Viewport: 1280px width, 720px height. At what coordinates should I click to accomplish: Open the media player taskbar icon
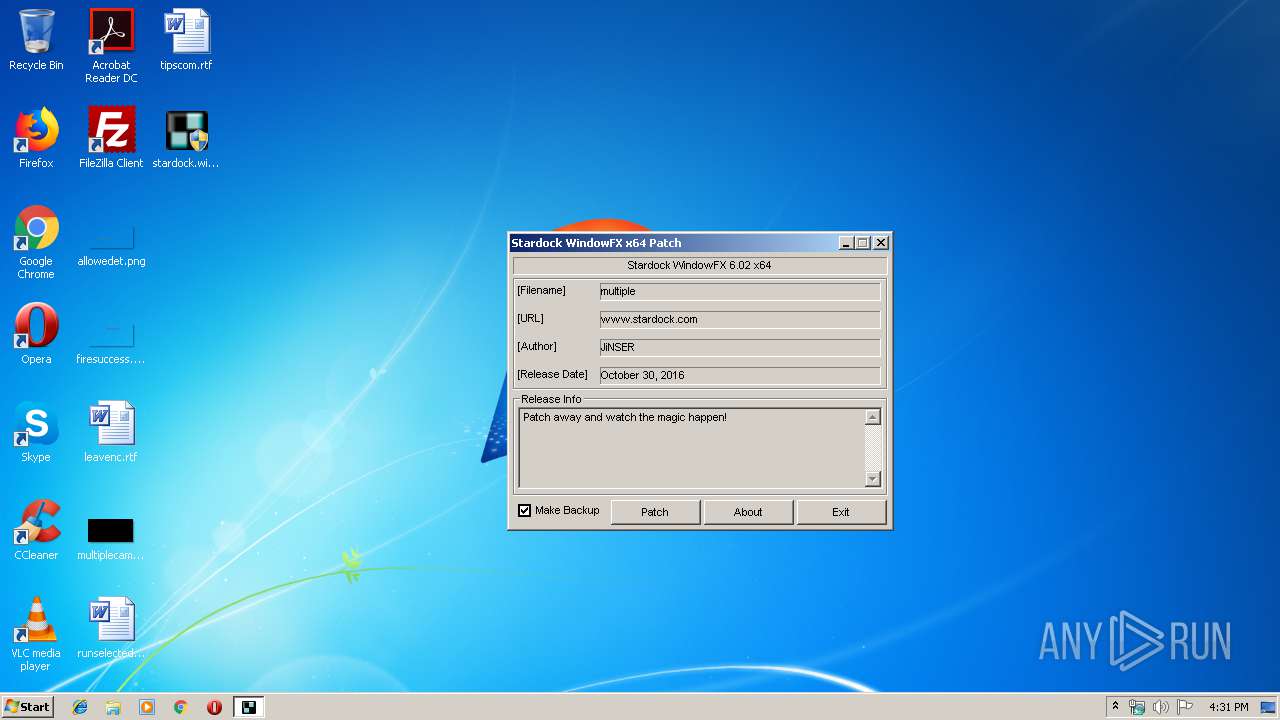(x=147, y=707)
